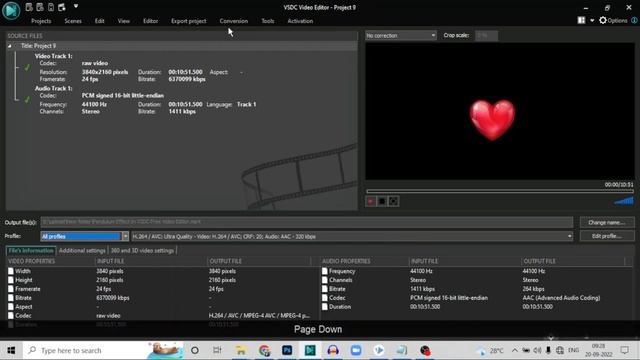Open the View menu
Viewport: 640px width, 360px height.
click(124, 21)
